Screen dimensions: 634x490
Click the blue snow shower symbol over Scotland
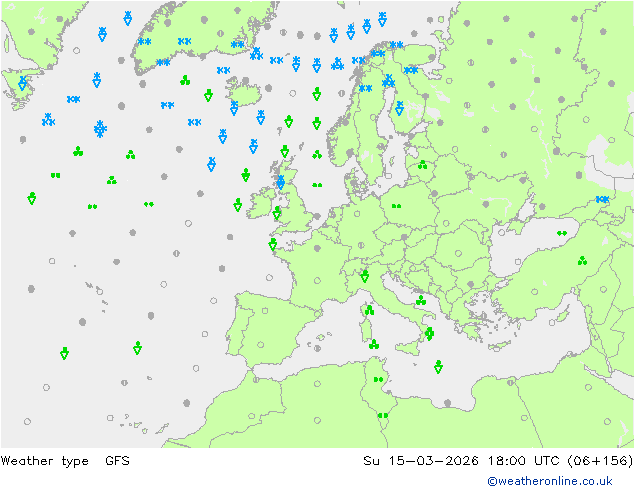281,182
